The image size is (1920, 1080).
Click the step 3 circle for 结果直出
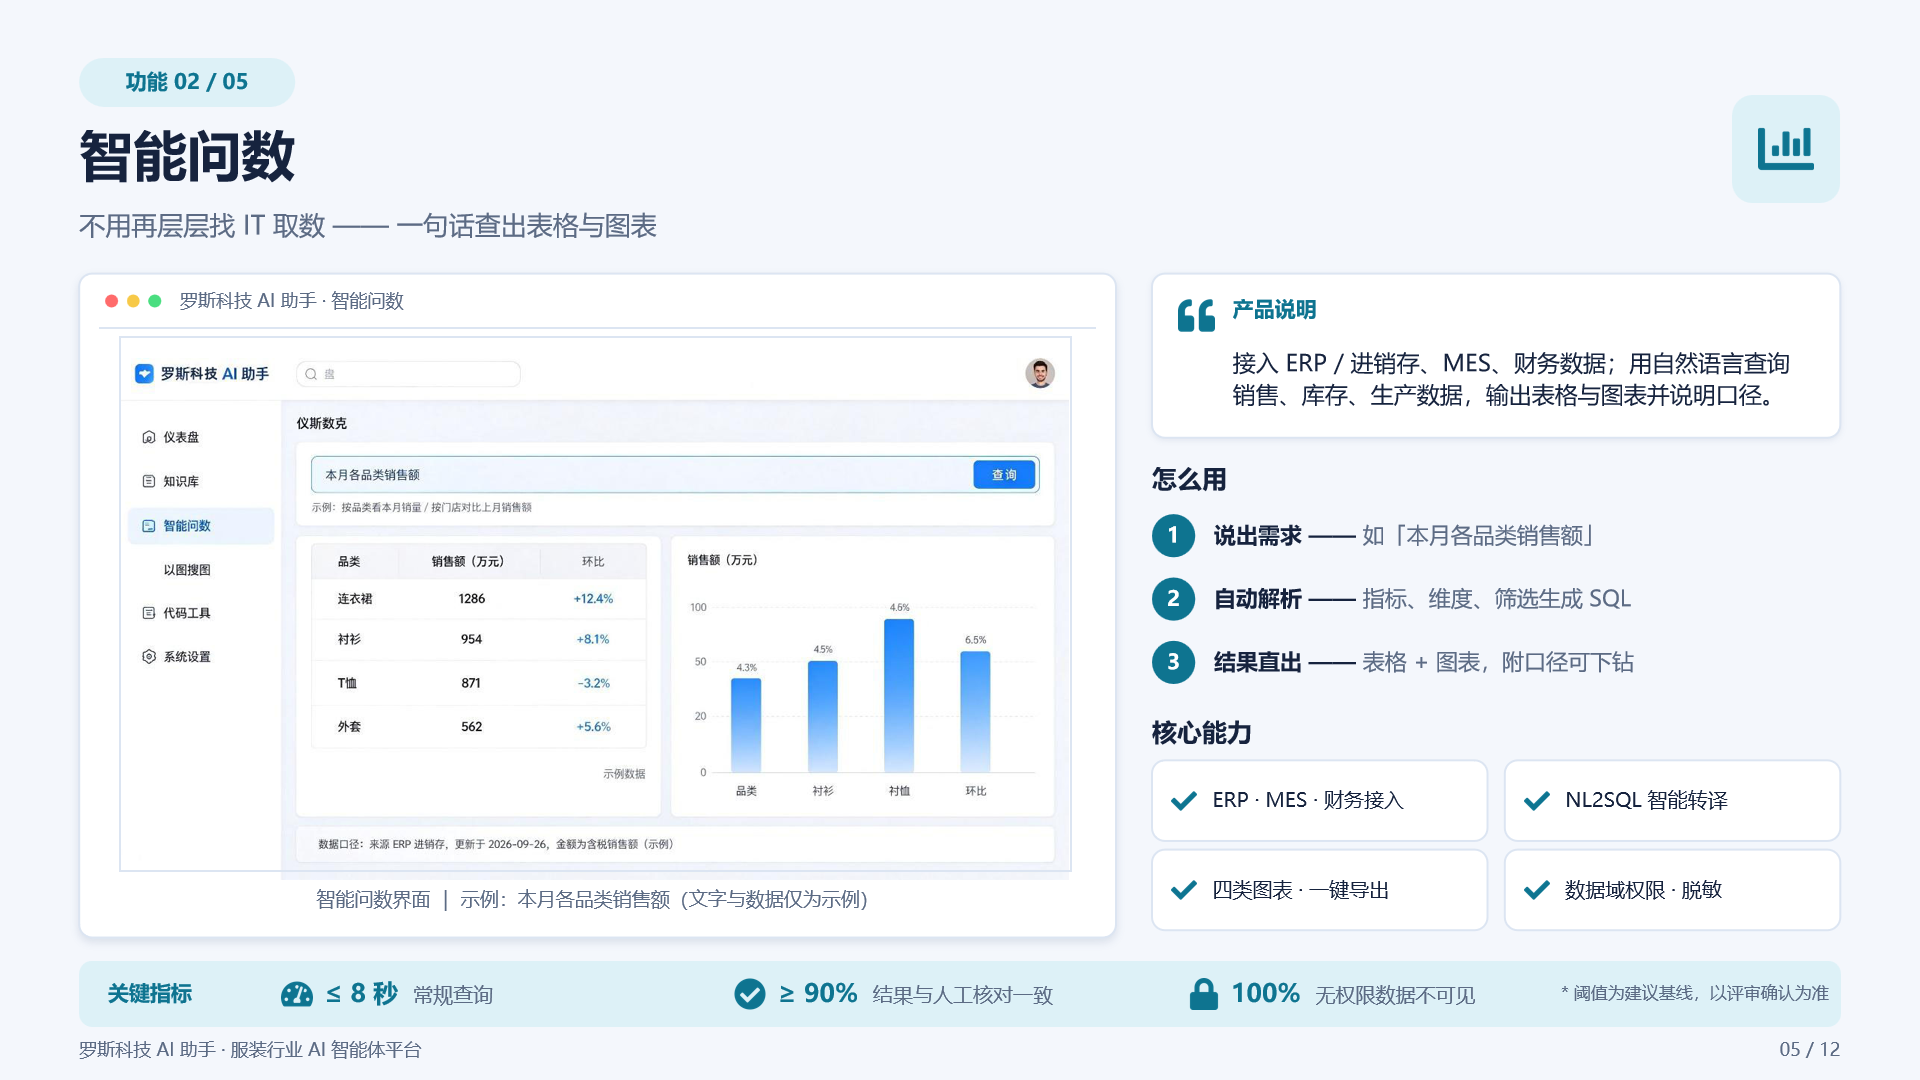[x=1173, y=662]
